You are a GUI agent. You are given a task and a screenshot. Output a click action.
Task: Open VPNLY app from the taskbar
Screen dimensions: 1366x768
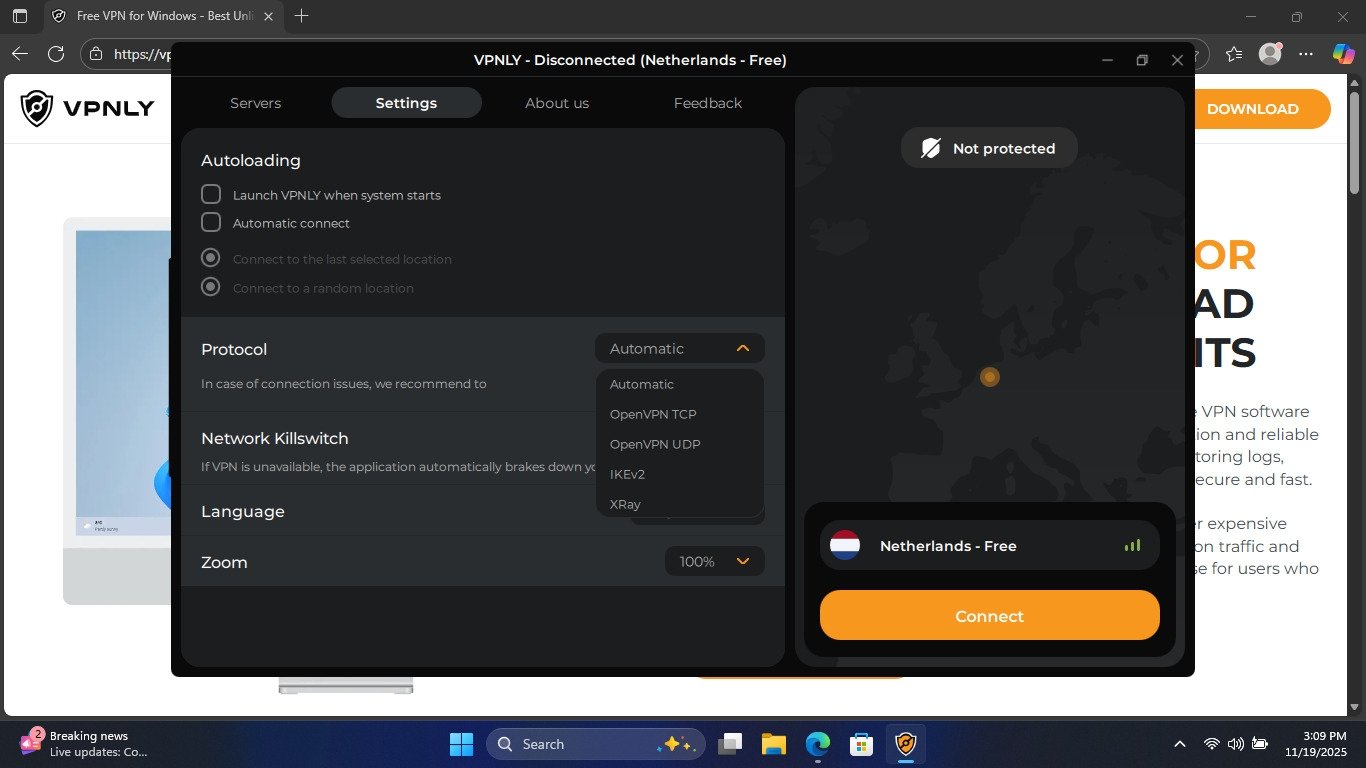pyautogui.click(x=905, y=744)
